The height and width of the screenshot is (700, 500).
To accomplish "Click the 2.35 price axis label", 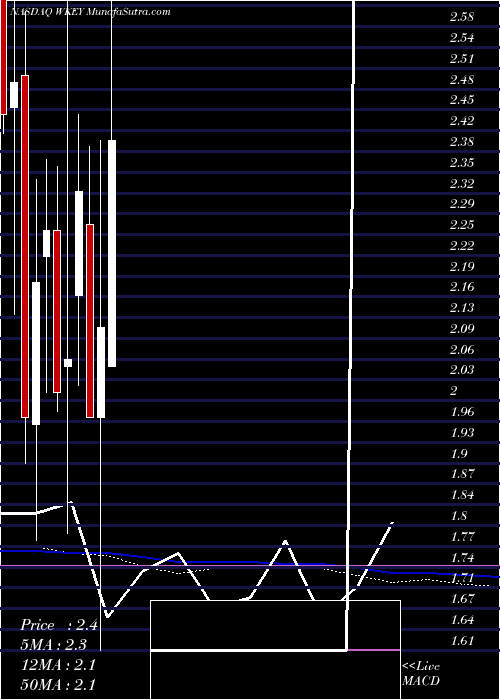I will 462,162.
